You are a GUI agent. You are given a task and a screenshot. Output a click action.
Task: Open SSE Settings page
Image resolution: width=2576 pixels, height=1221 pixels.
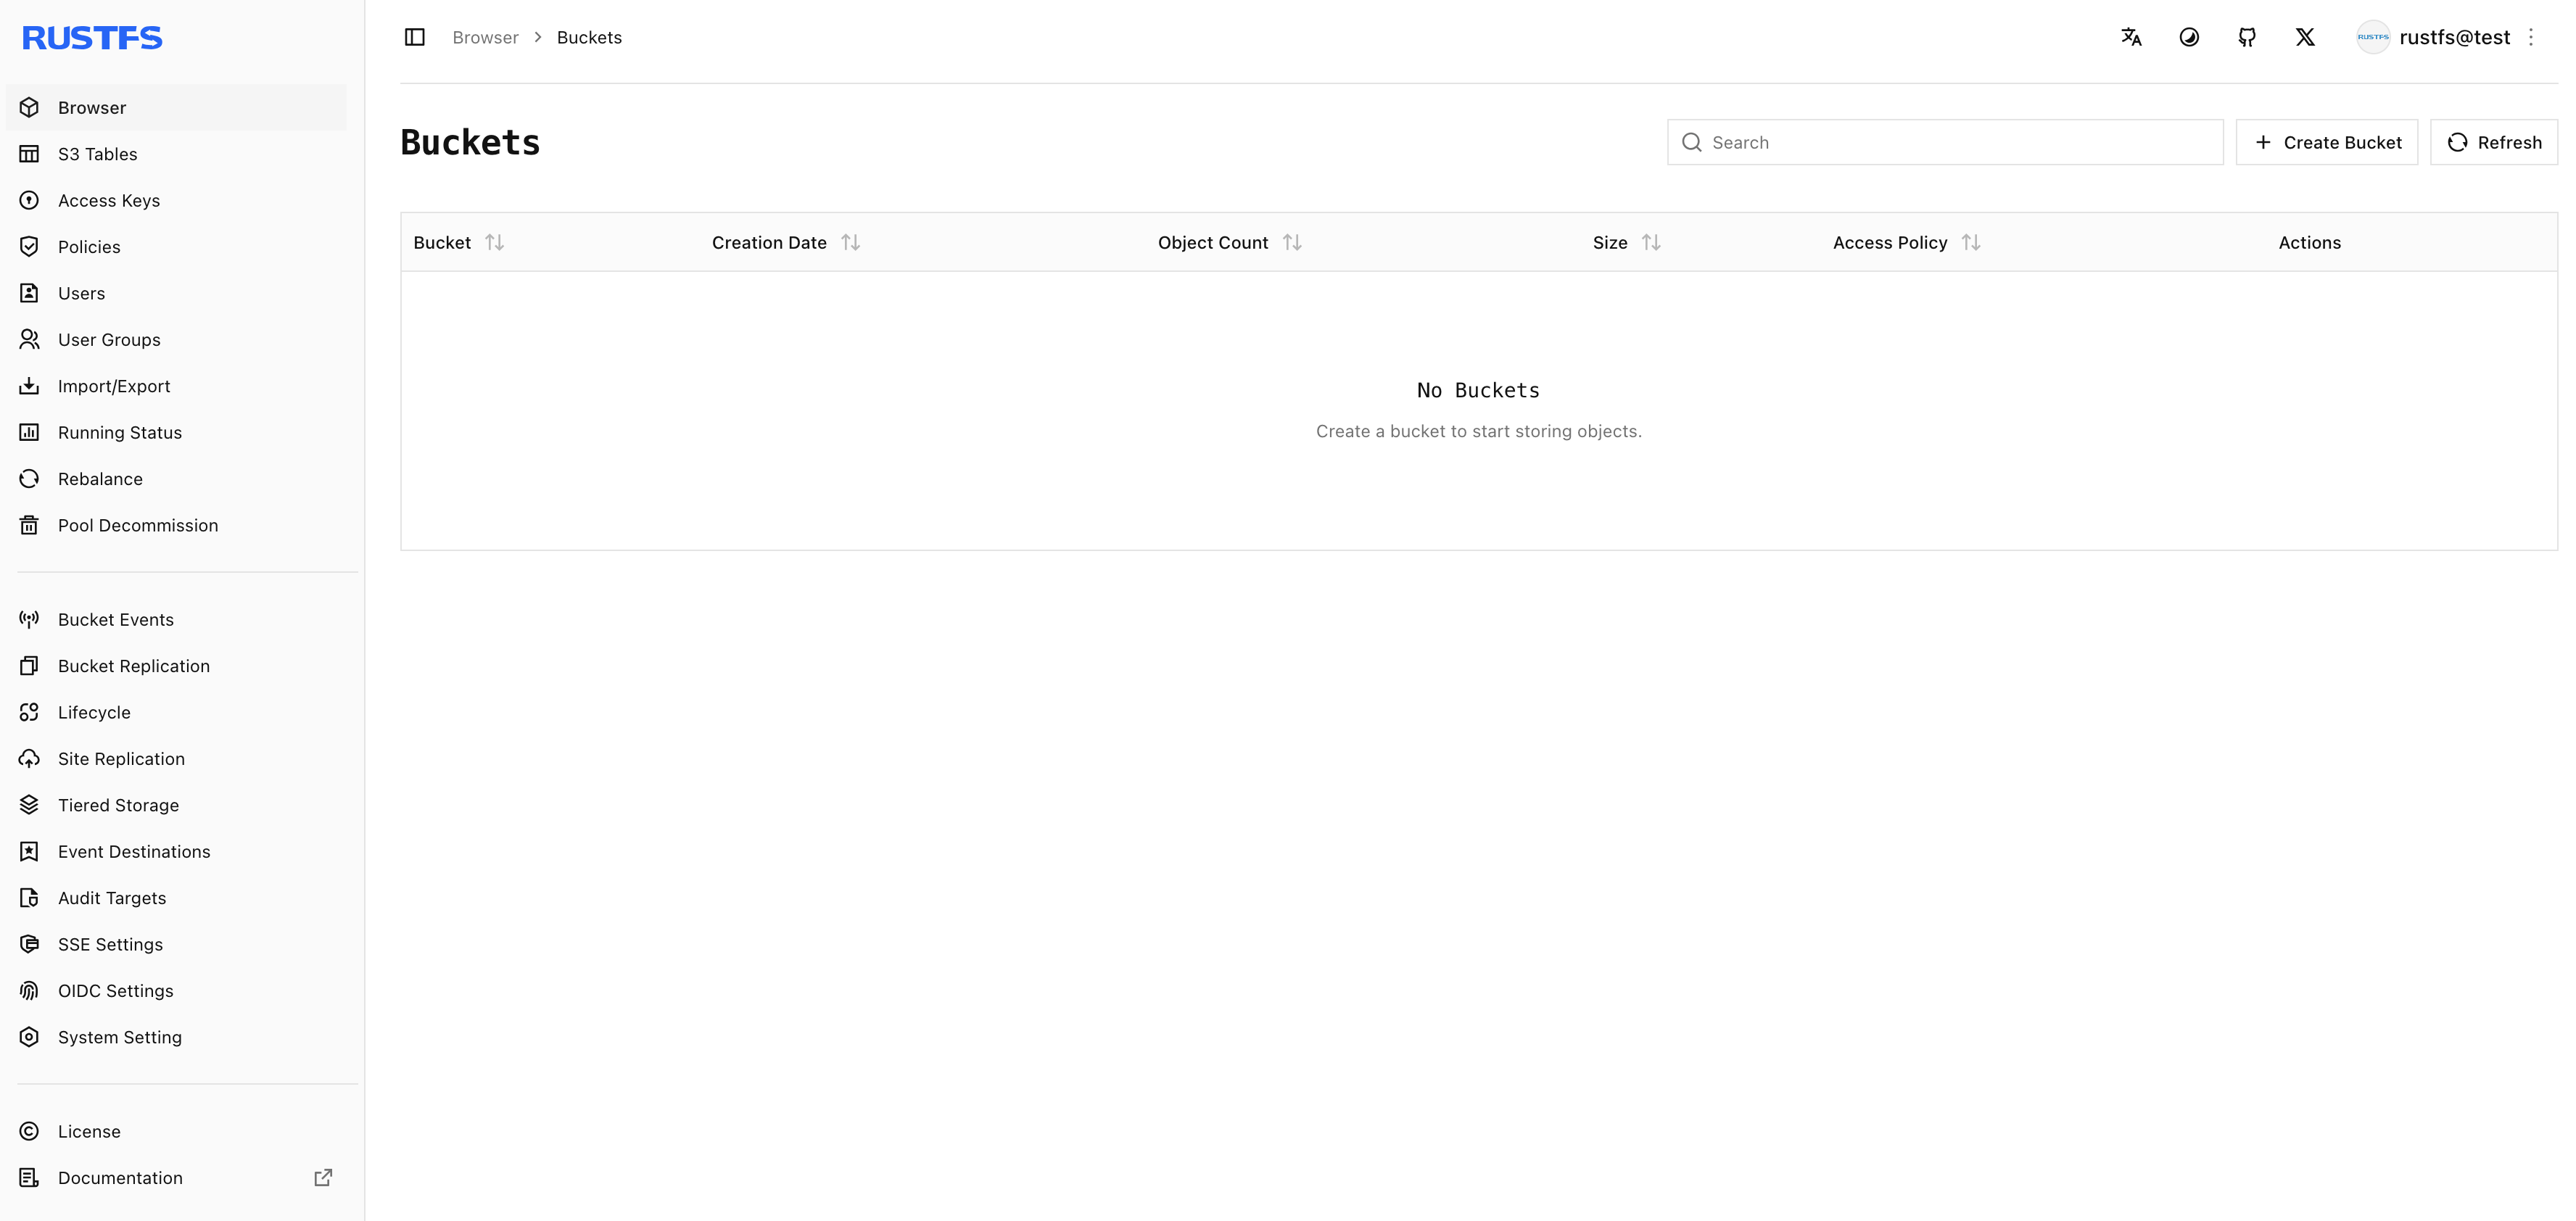[x=176, y=944]
